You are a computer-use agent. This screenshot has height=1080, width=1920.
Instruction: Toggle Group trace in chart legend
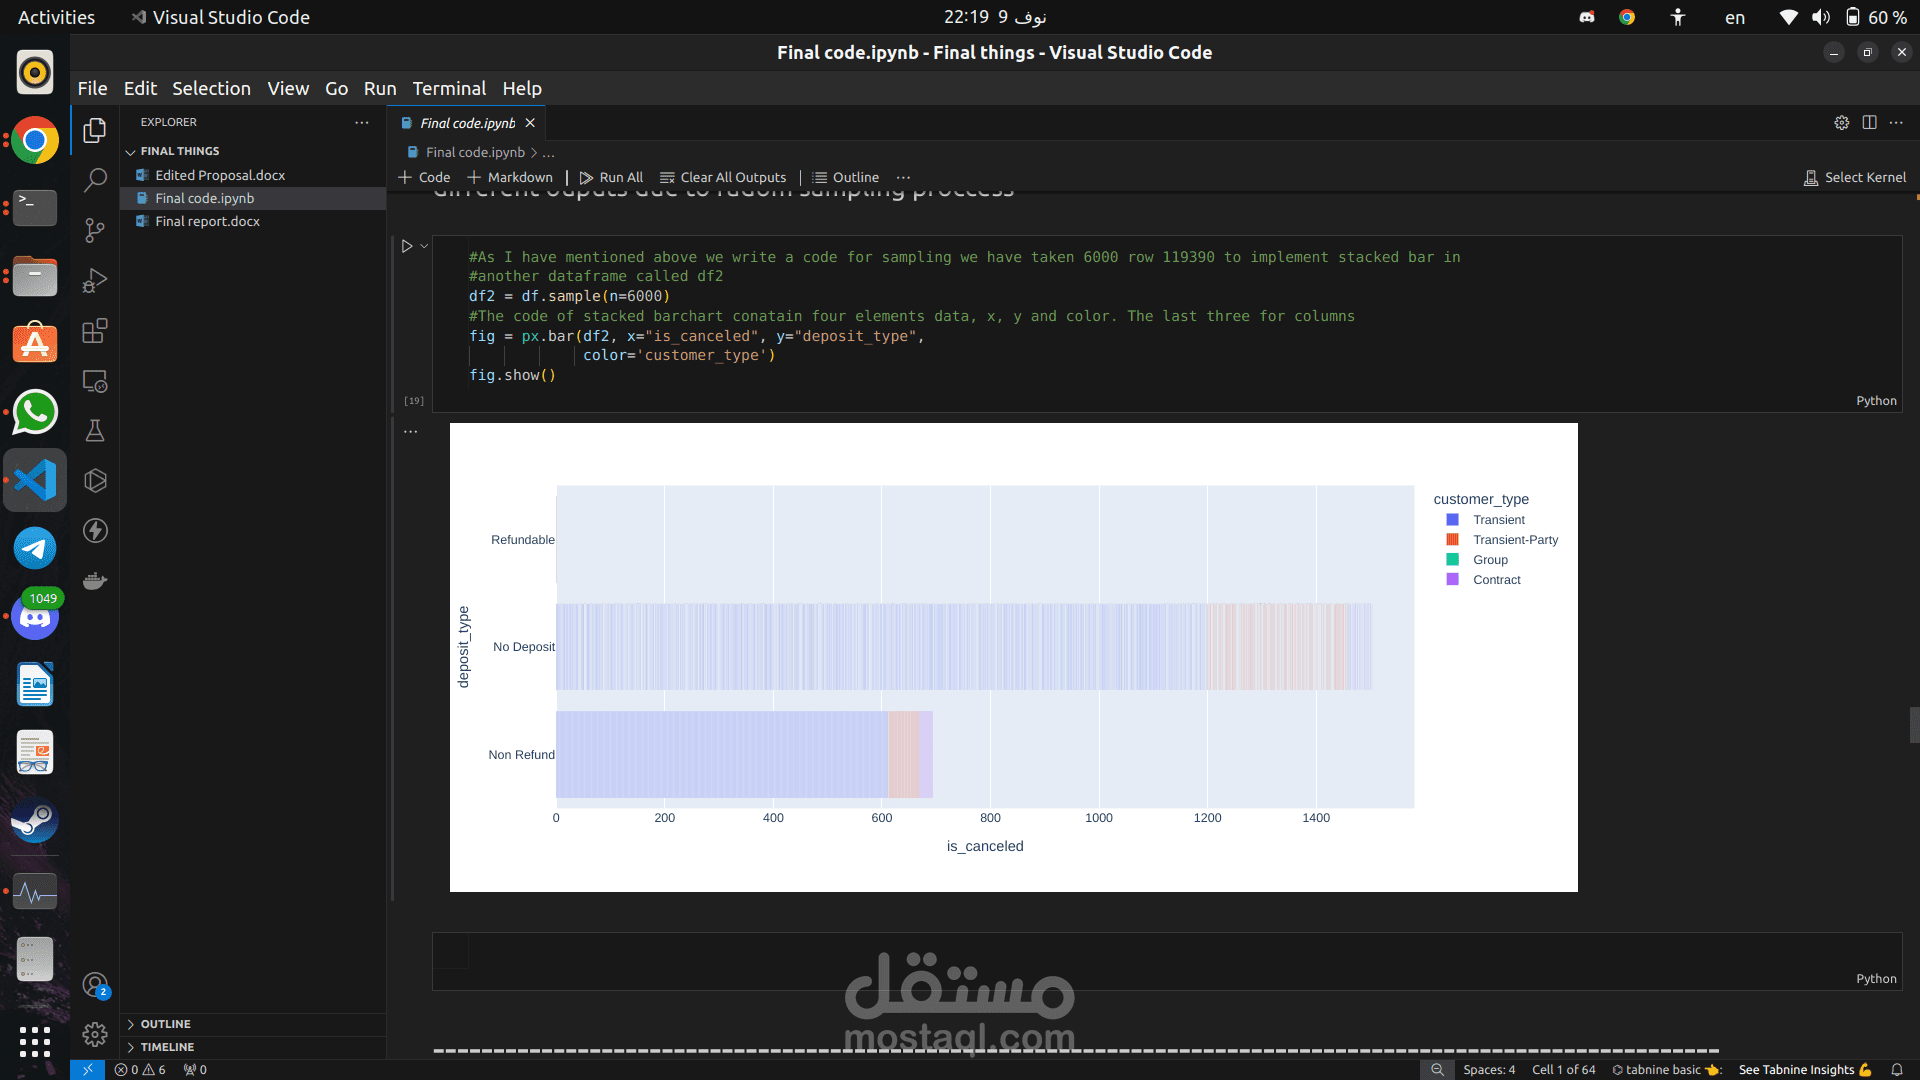pos(1490,560)
